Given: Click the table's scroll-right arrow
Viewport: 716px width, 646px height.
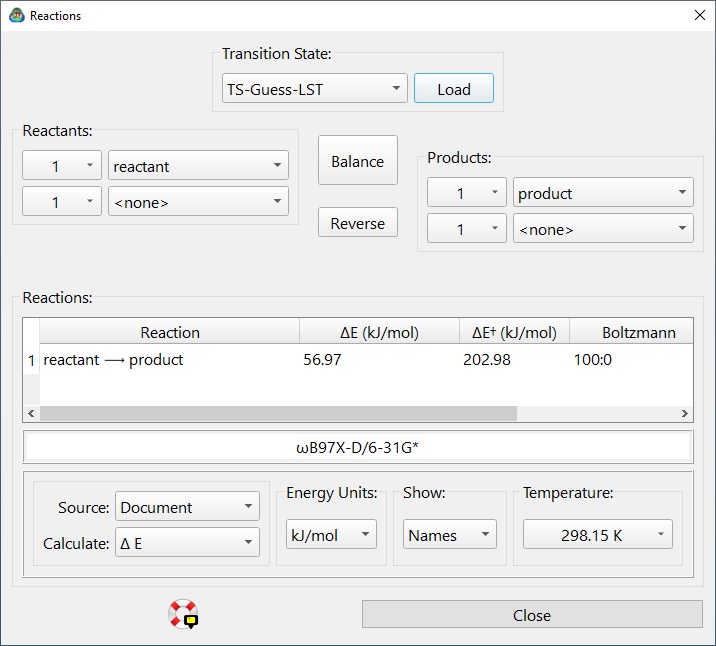Looking at the screenshot, I should (x=684, y=413).
